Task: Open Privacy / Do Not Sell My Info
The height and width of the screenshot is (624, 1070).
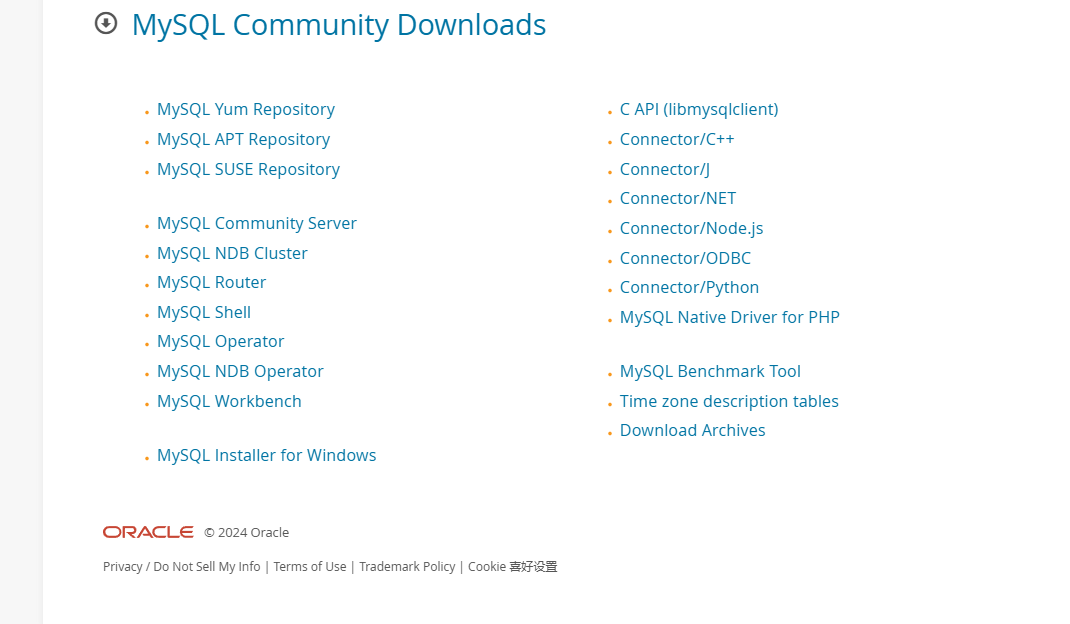Action: [x=182, y=567]
